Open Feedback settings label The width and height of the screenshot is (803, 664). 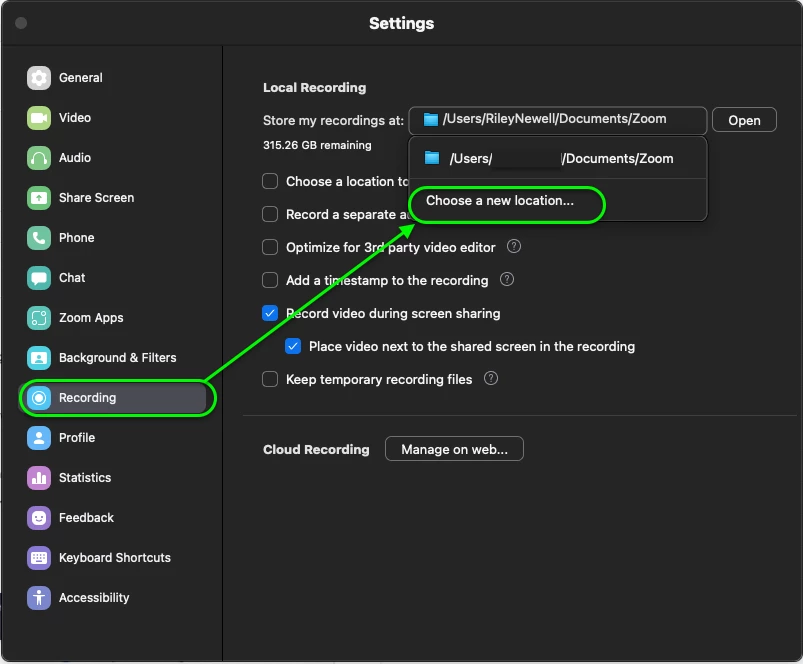[x=86, y=518]
